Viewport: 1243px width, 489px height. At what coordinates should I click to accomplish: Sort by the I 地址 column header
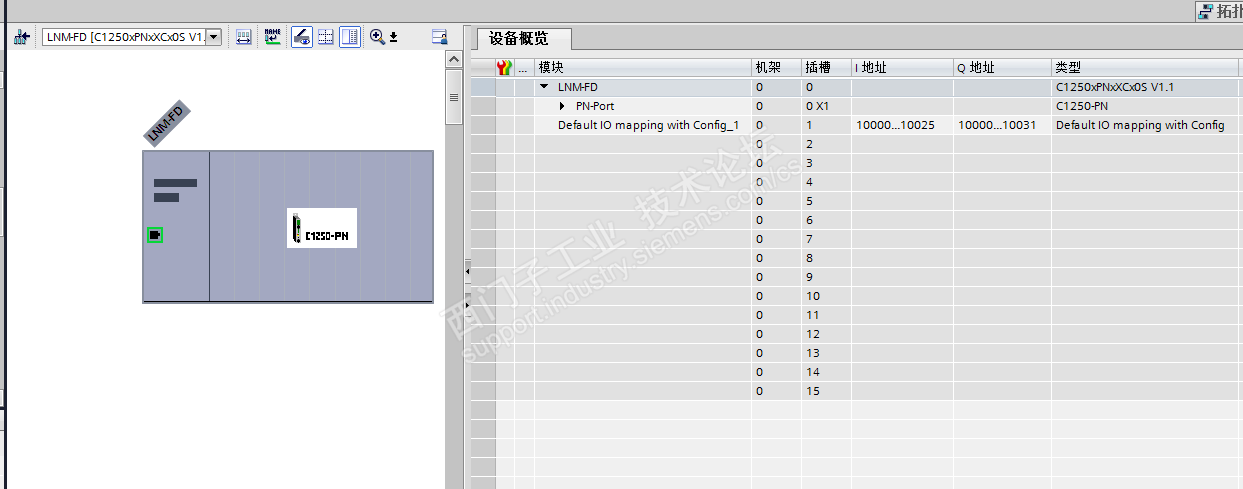(x=902, y=67)
